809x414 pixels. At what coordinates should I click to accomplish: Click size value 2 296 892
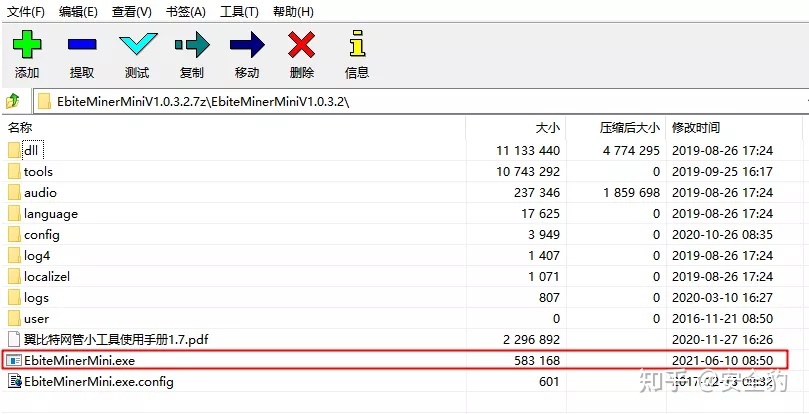(531, 340)
